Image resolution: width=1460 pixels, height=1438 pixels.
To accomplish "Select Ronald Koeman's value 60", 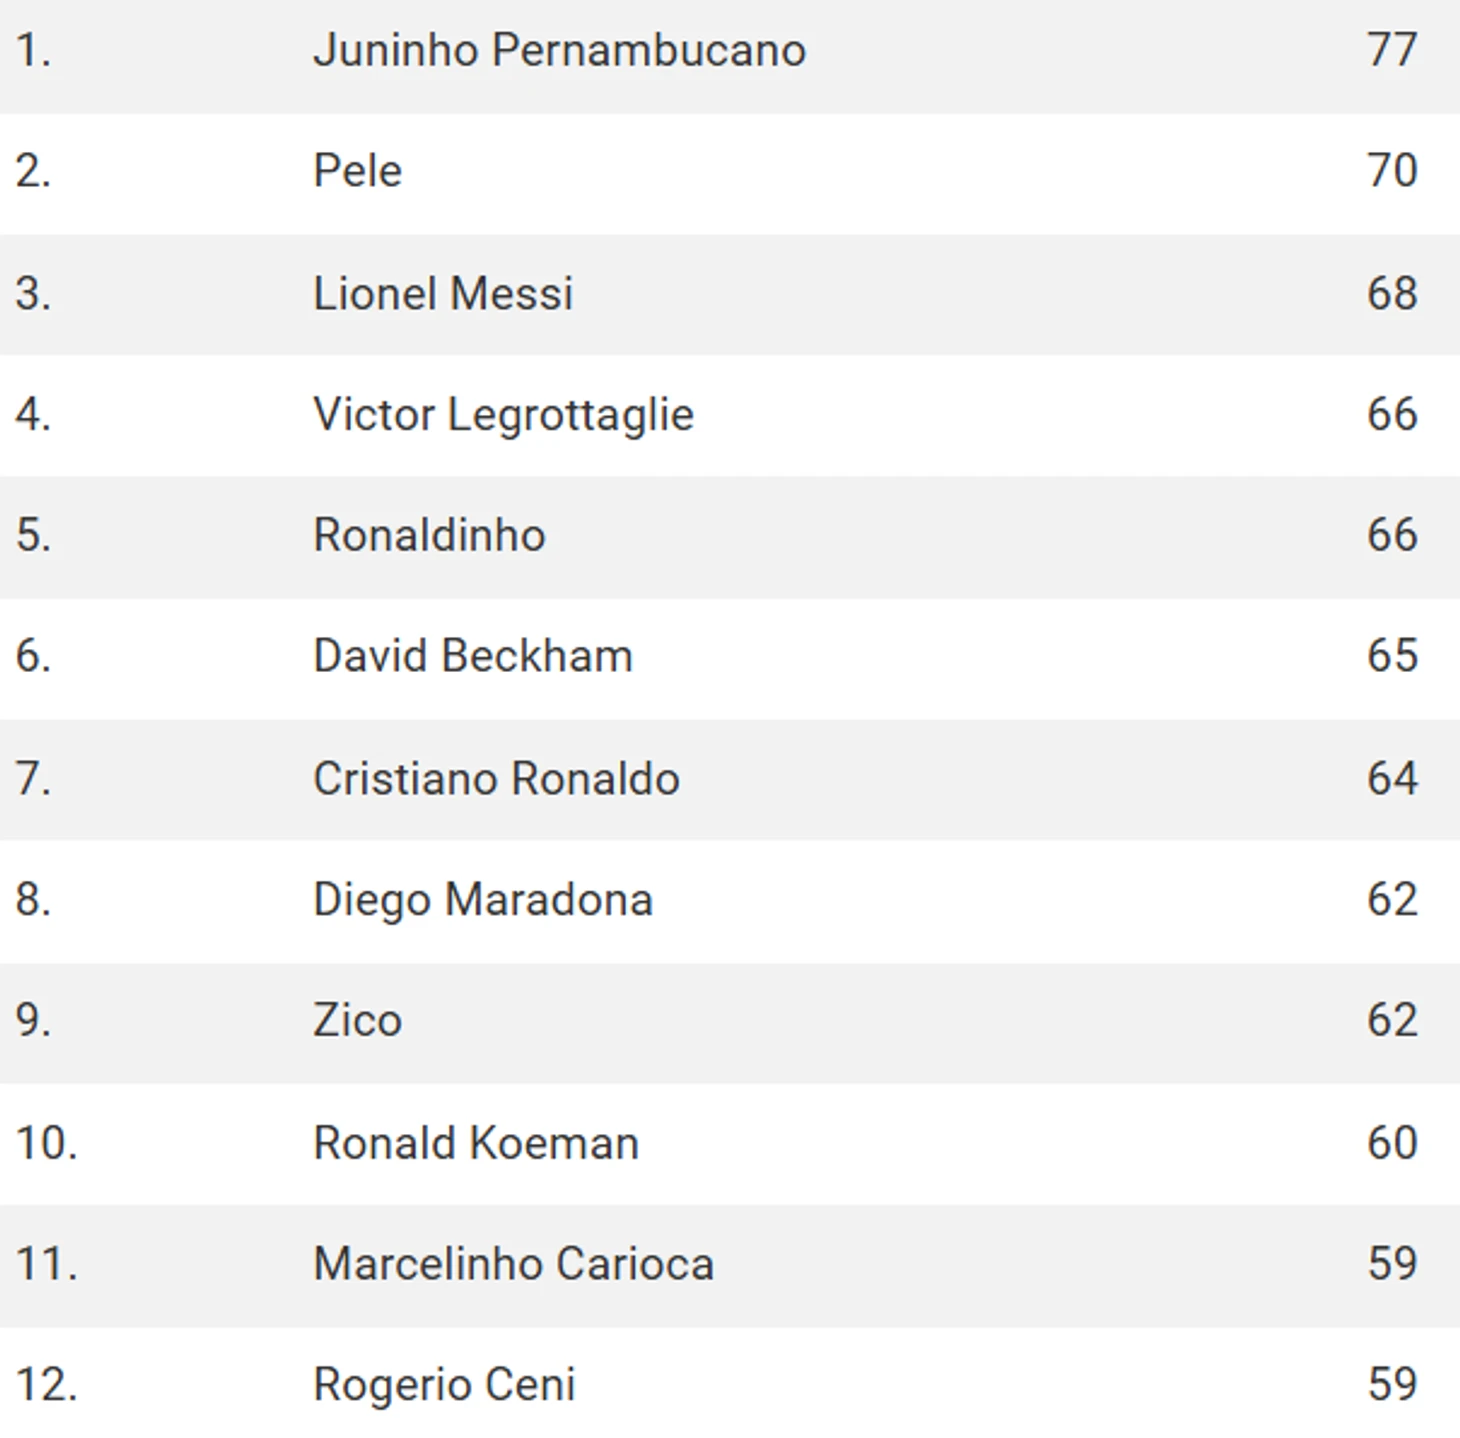I will 1392,1142.
